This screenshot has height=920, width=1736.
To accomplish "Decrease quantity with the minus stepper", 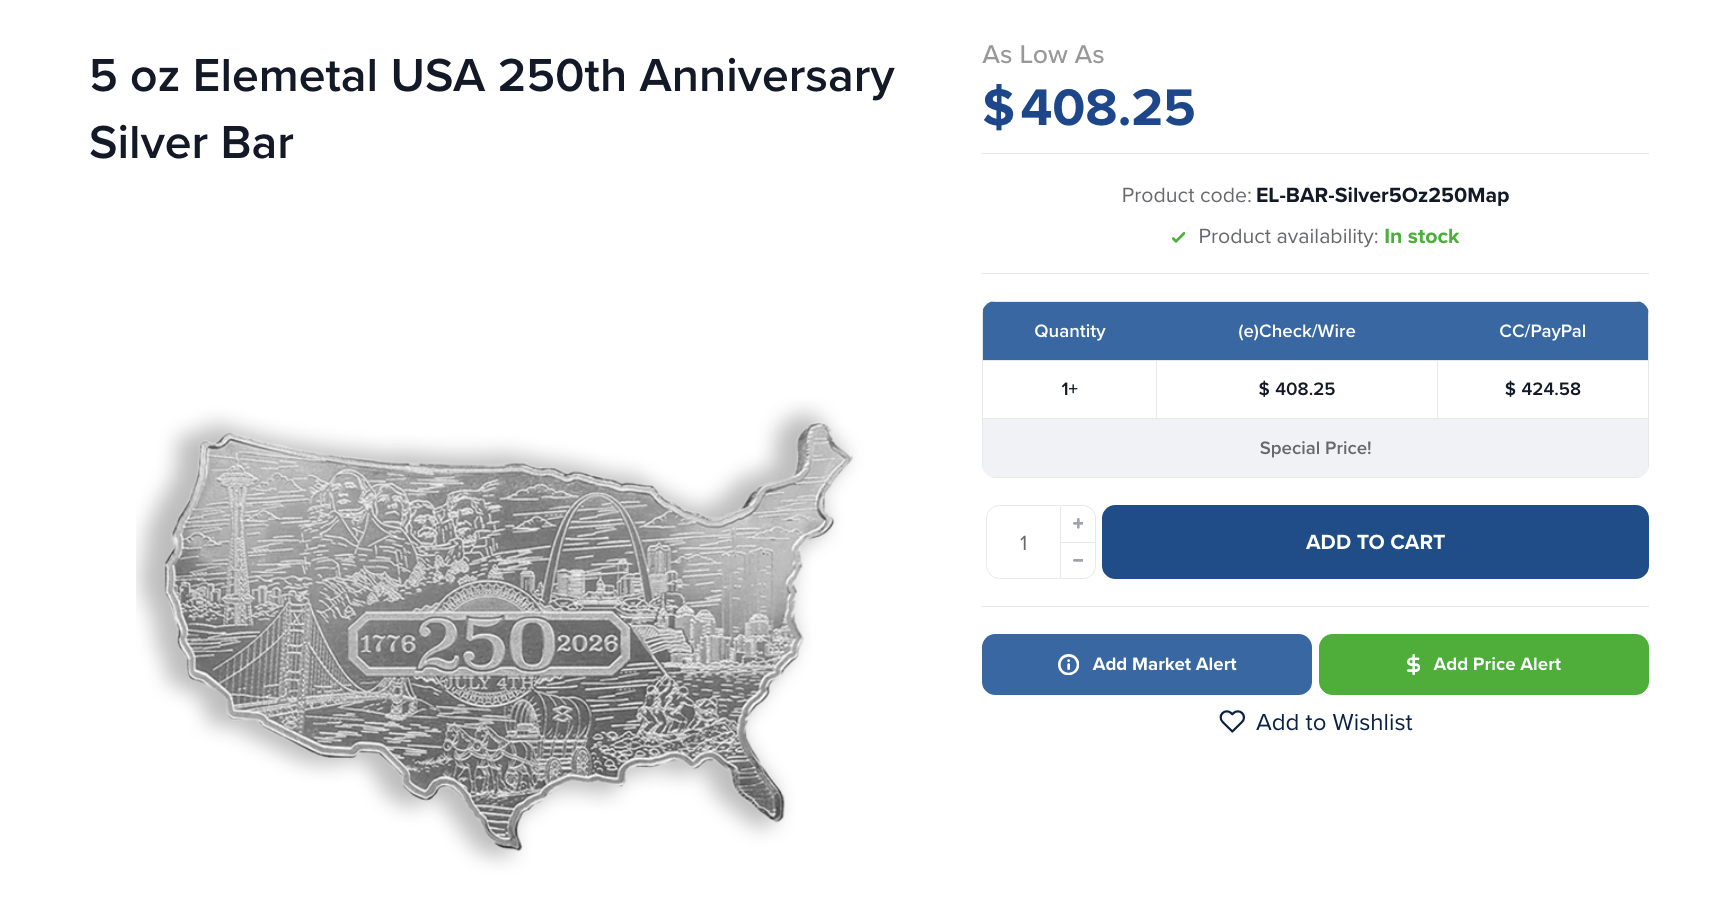I will (1078, 561).
